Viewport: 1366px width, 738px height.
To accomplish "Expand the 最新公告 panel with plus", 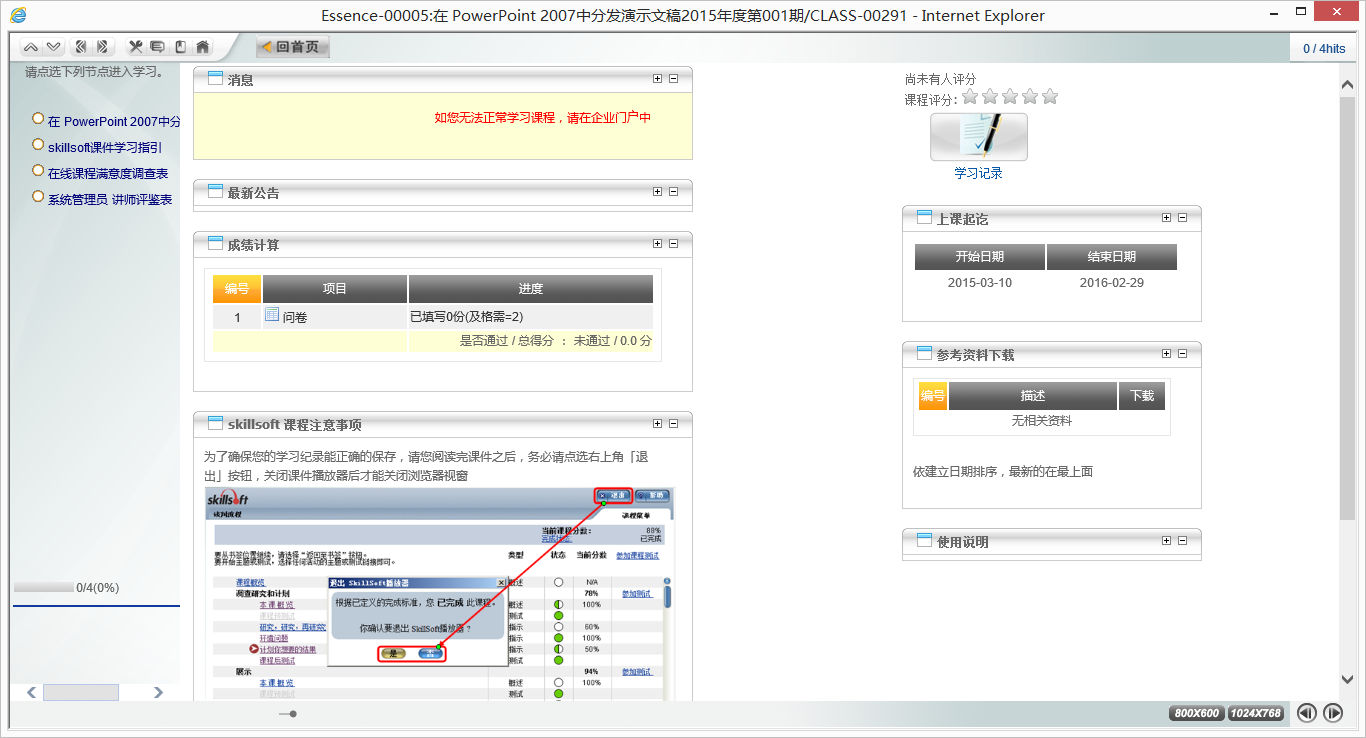I will pos(657,192).
